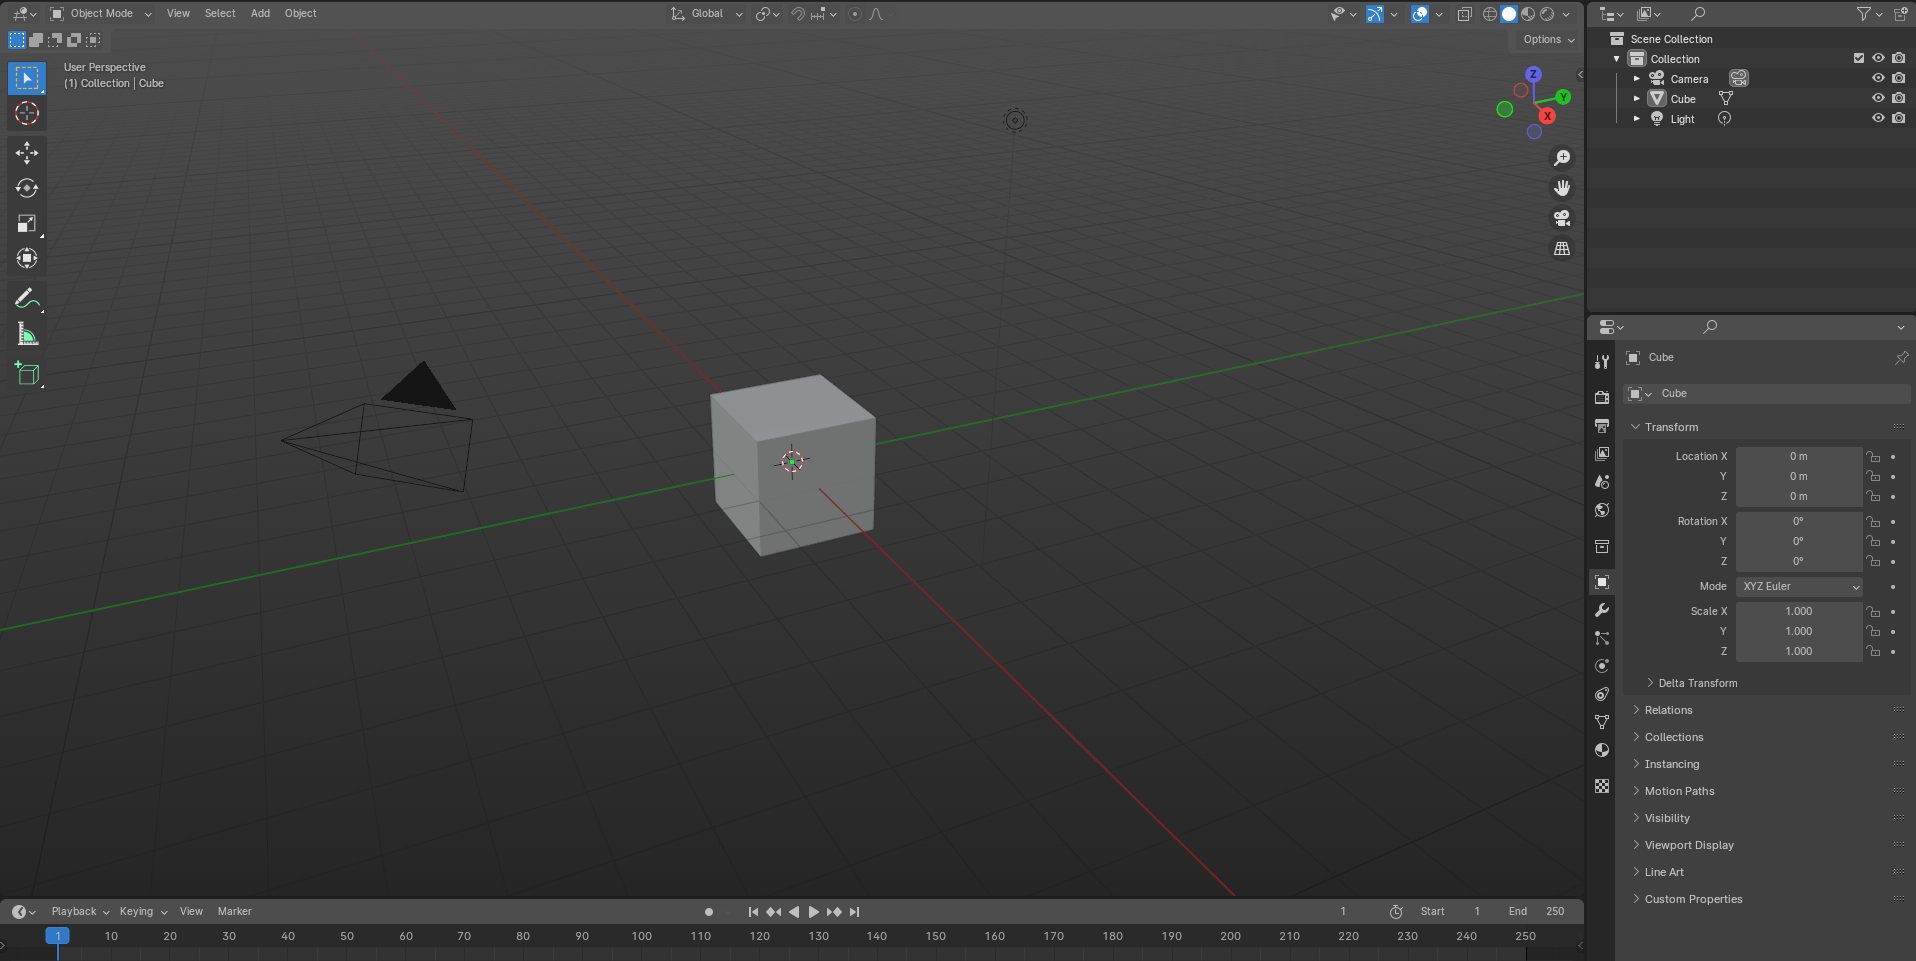1916x961 pixels.
Task: Click the End frame 250 field
Action: pyautogui.click(x=1538, y=912)
